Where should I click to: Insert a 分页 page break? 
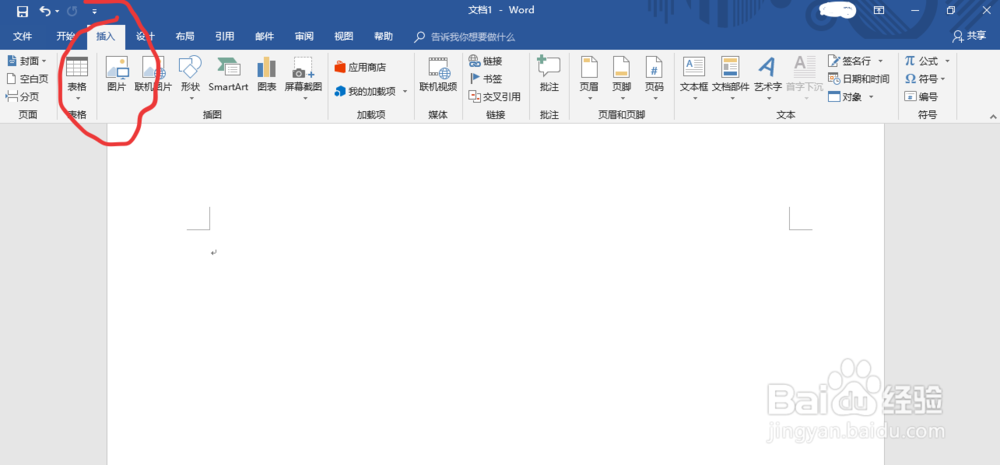click(x=22, y=96)
